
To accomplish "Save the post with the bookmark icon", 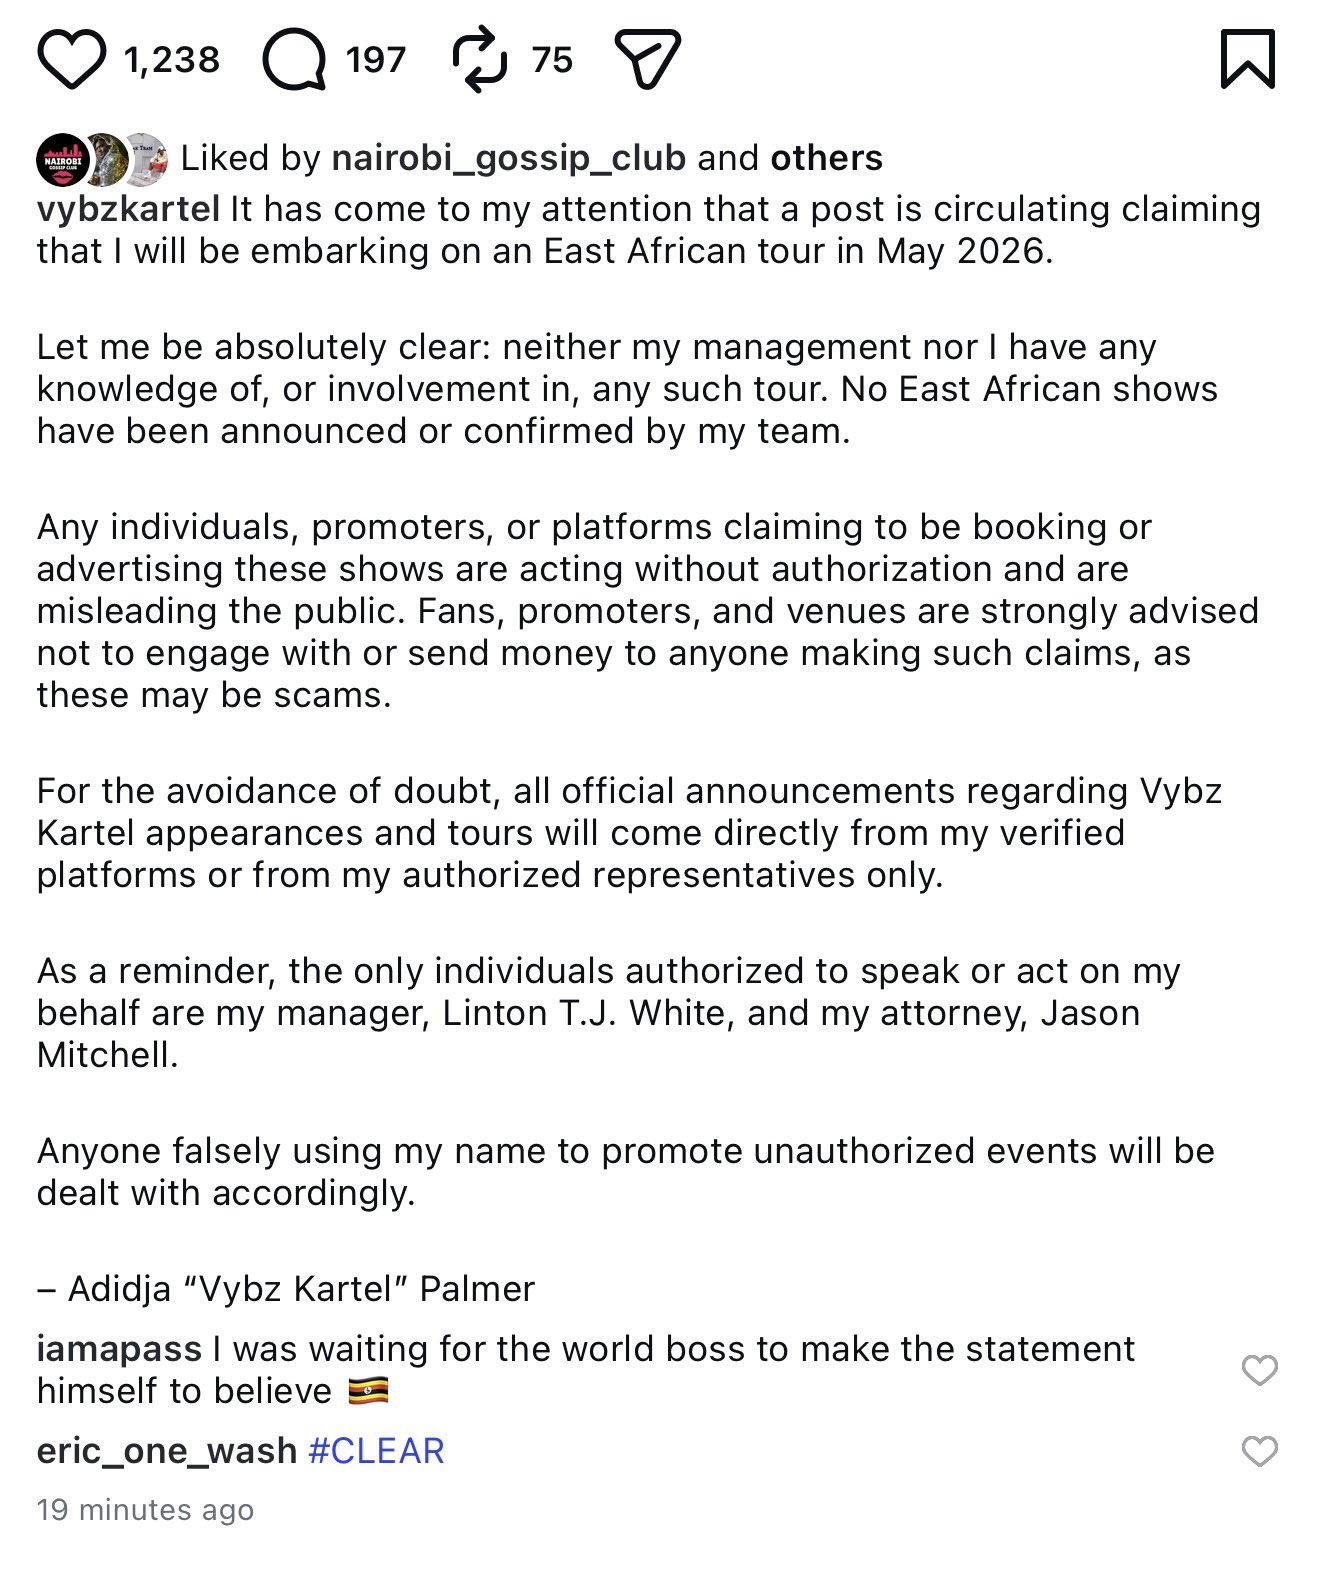I will pyautogui.click(x=1248, y=59).
